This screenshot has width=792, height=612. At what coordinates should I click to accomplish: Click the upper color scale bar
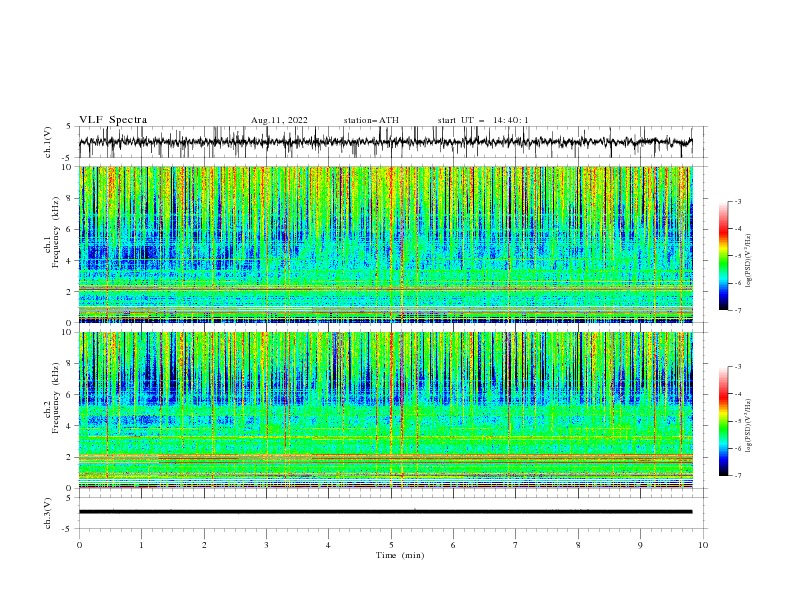723,255
